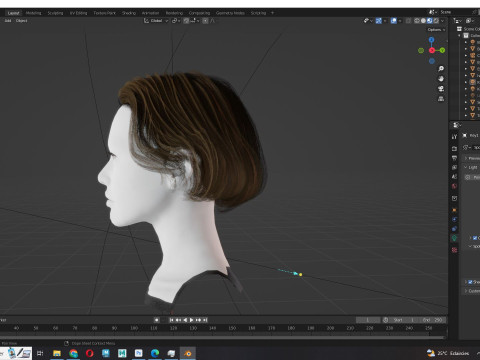Open the Compositing workspace tab
Viewport: 480px width, 360px height.
tap(199, 13)
